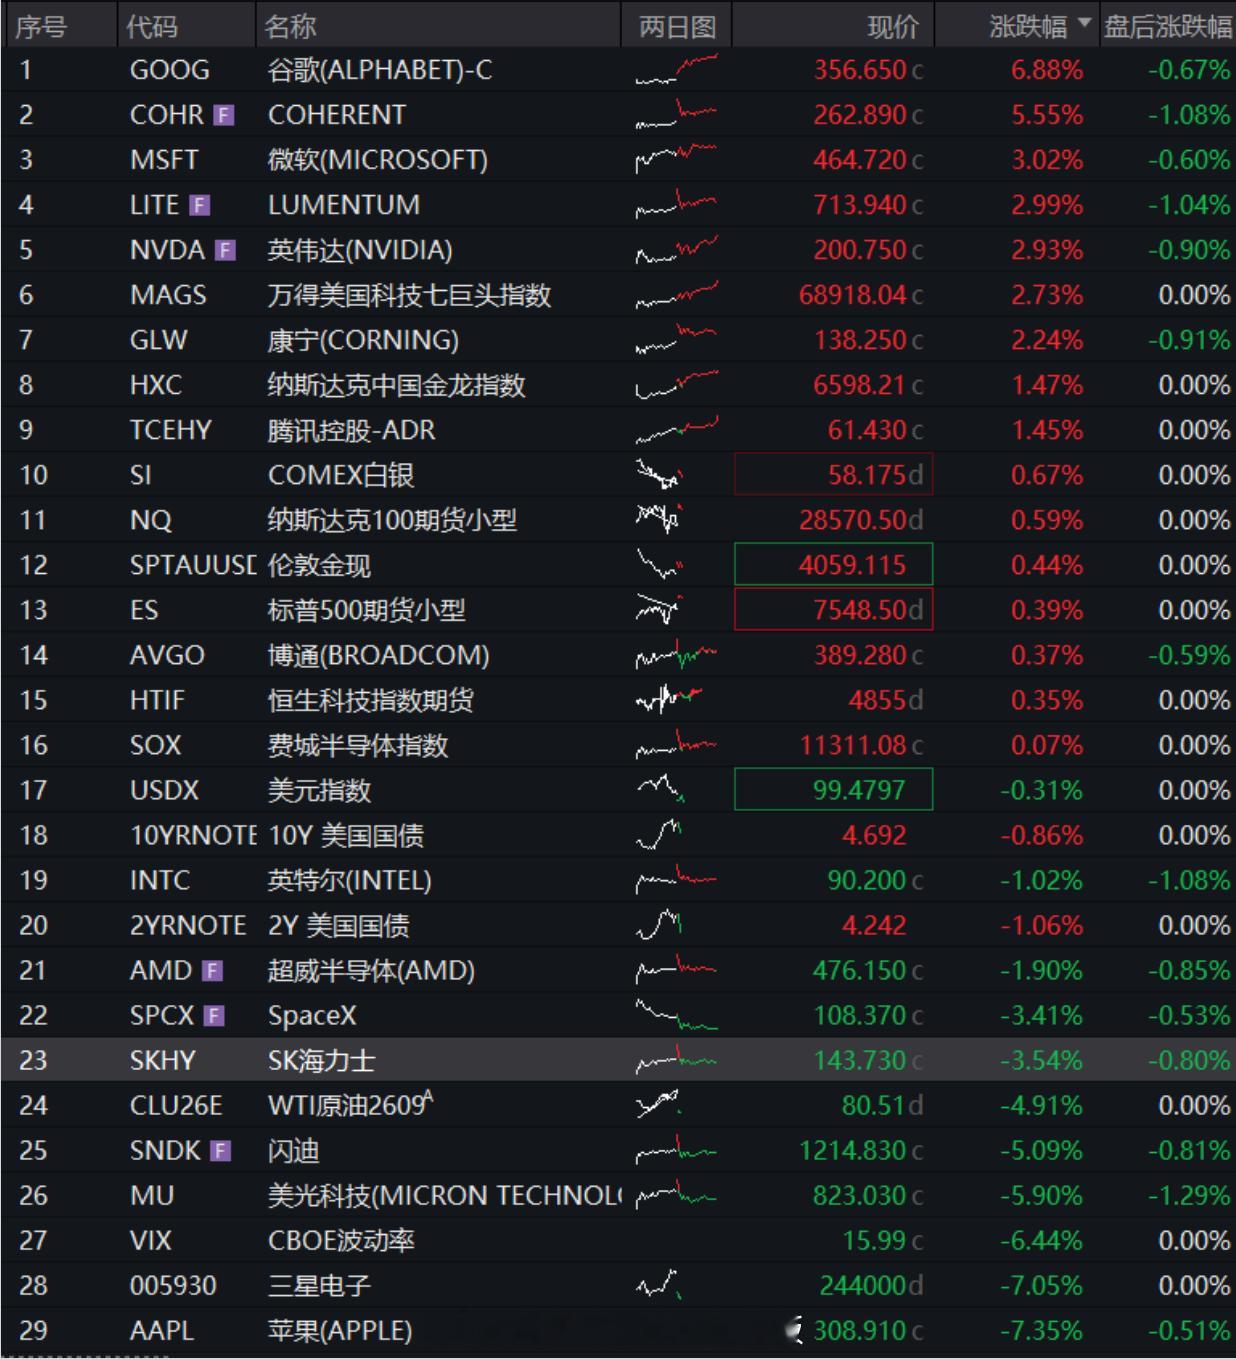Screen dimensions: 1236x1359
Task: Click INTC's -1.02% change value
Action: [x=1041, y=880]
